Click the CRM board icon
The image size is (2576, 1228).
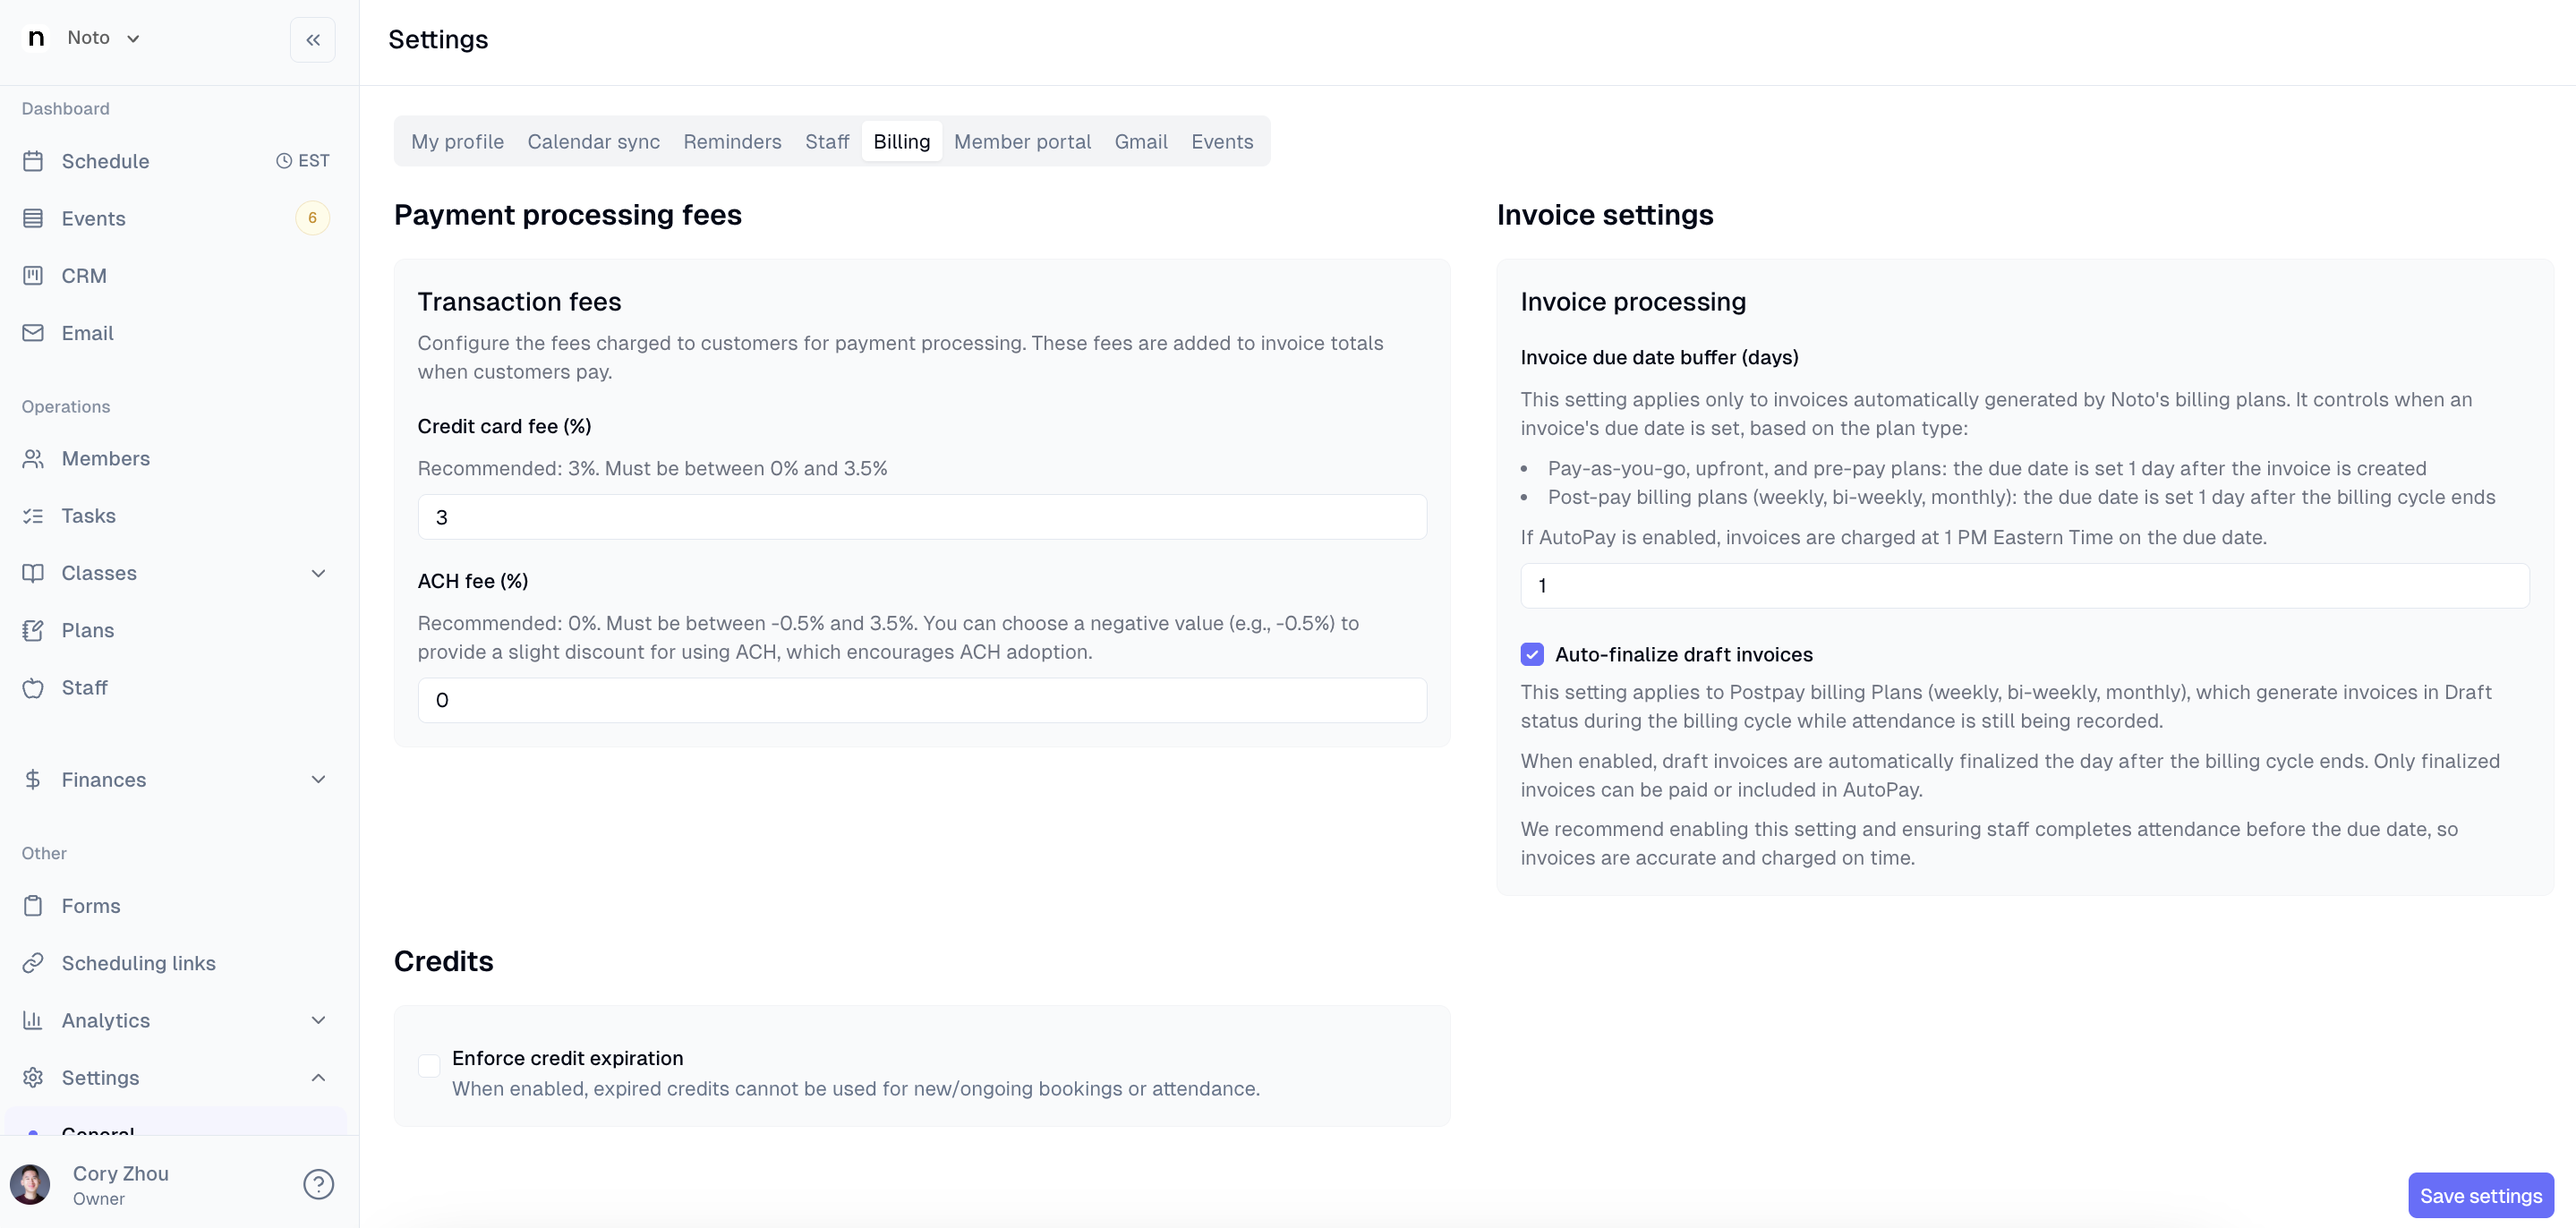(x=33, y=275)
